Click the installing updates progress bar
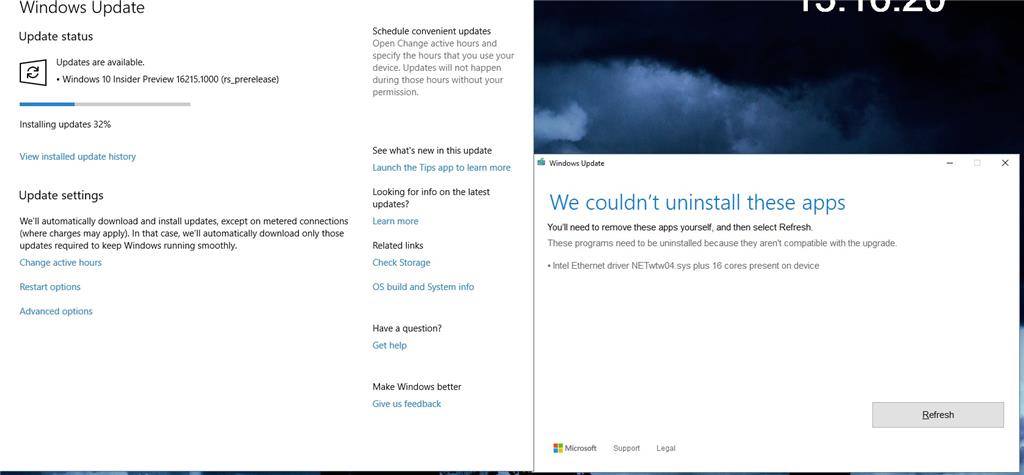The width and height of the screenshot is (1024, 475). click(105, 104)
